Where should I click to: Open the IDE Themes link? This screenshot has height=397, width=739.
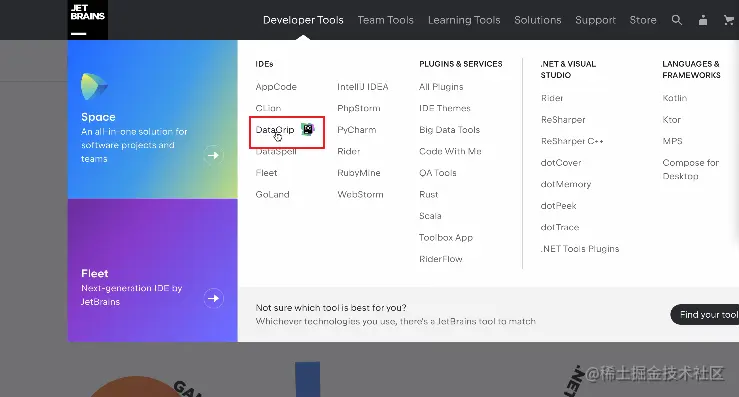[445, 108]
